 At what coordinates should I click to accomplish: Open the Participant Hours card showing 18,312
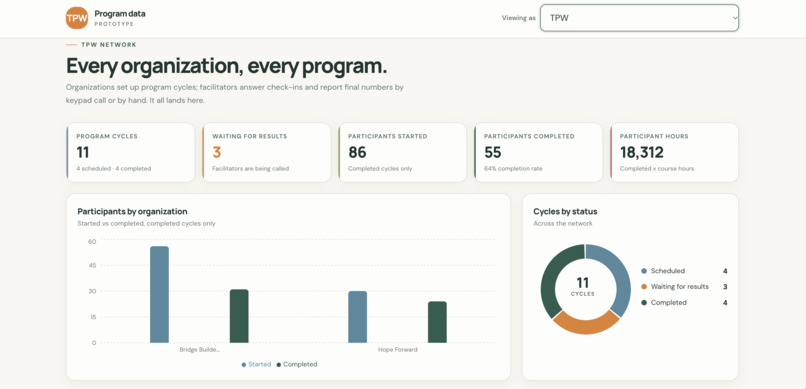pos(674,152)
